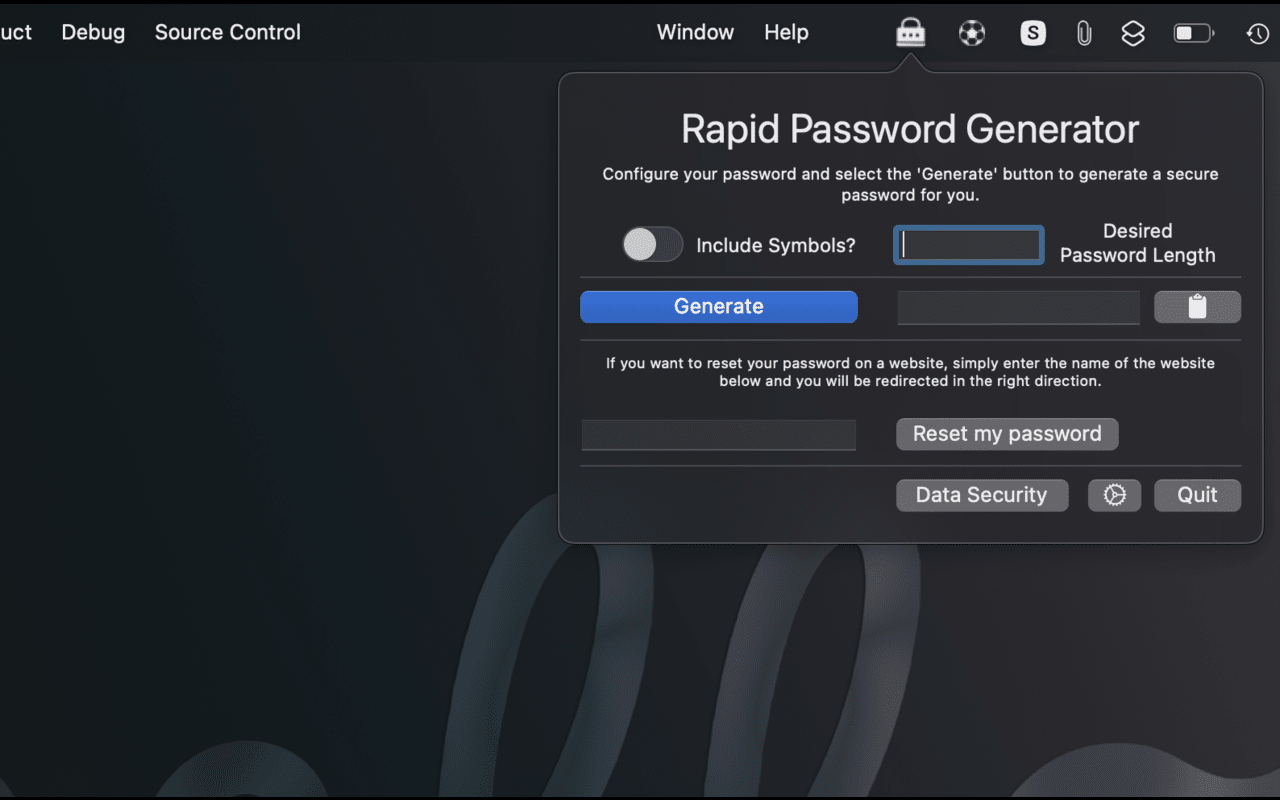
Task: Open the Help menu
Action: 786,32
